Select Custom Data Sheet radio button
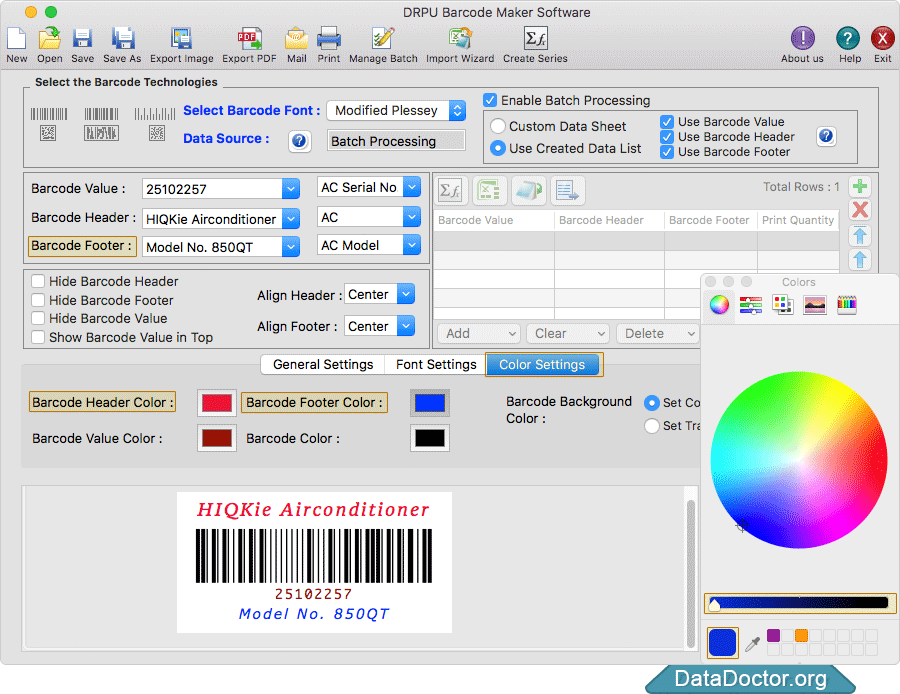 coord(498,126)
